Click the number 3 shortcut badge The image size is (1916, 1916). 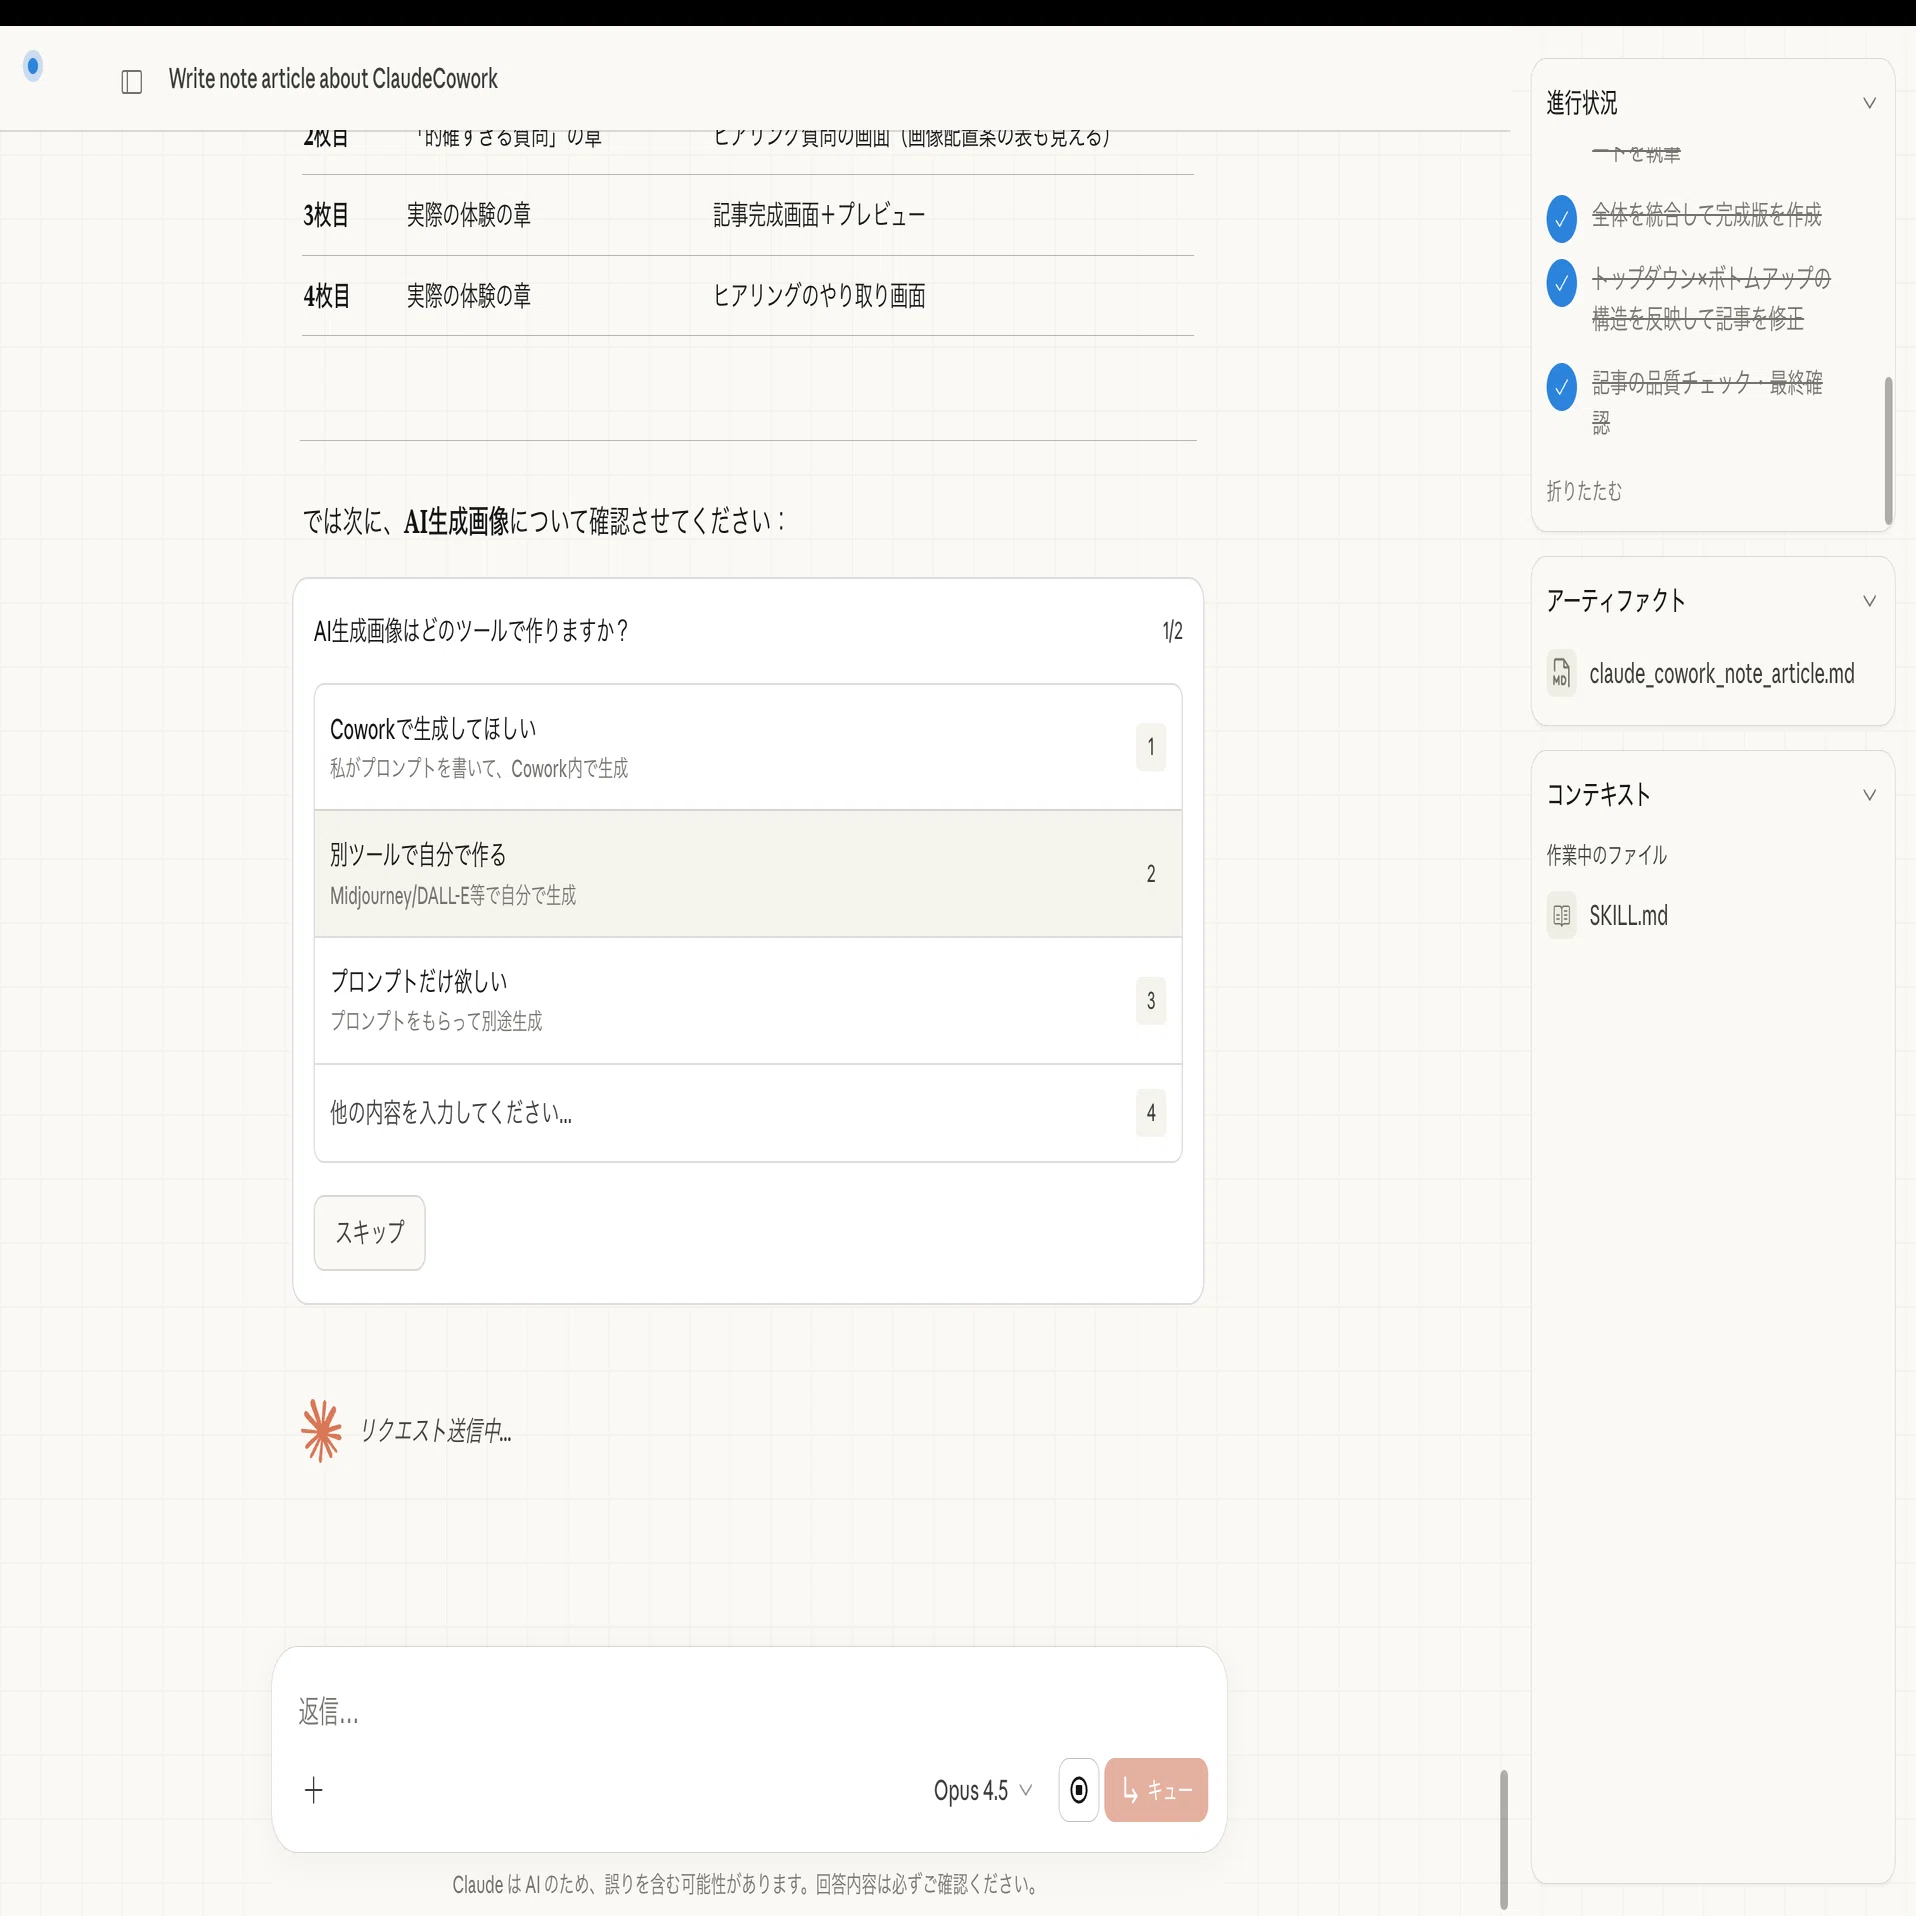[x=1151, y=1001]
